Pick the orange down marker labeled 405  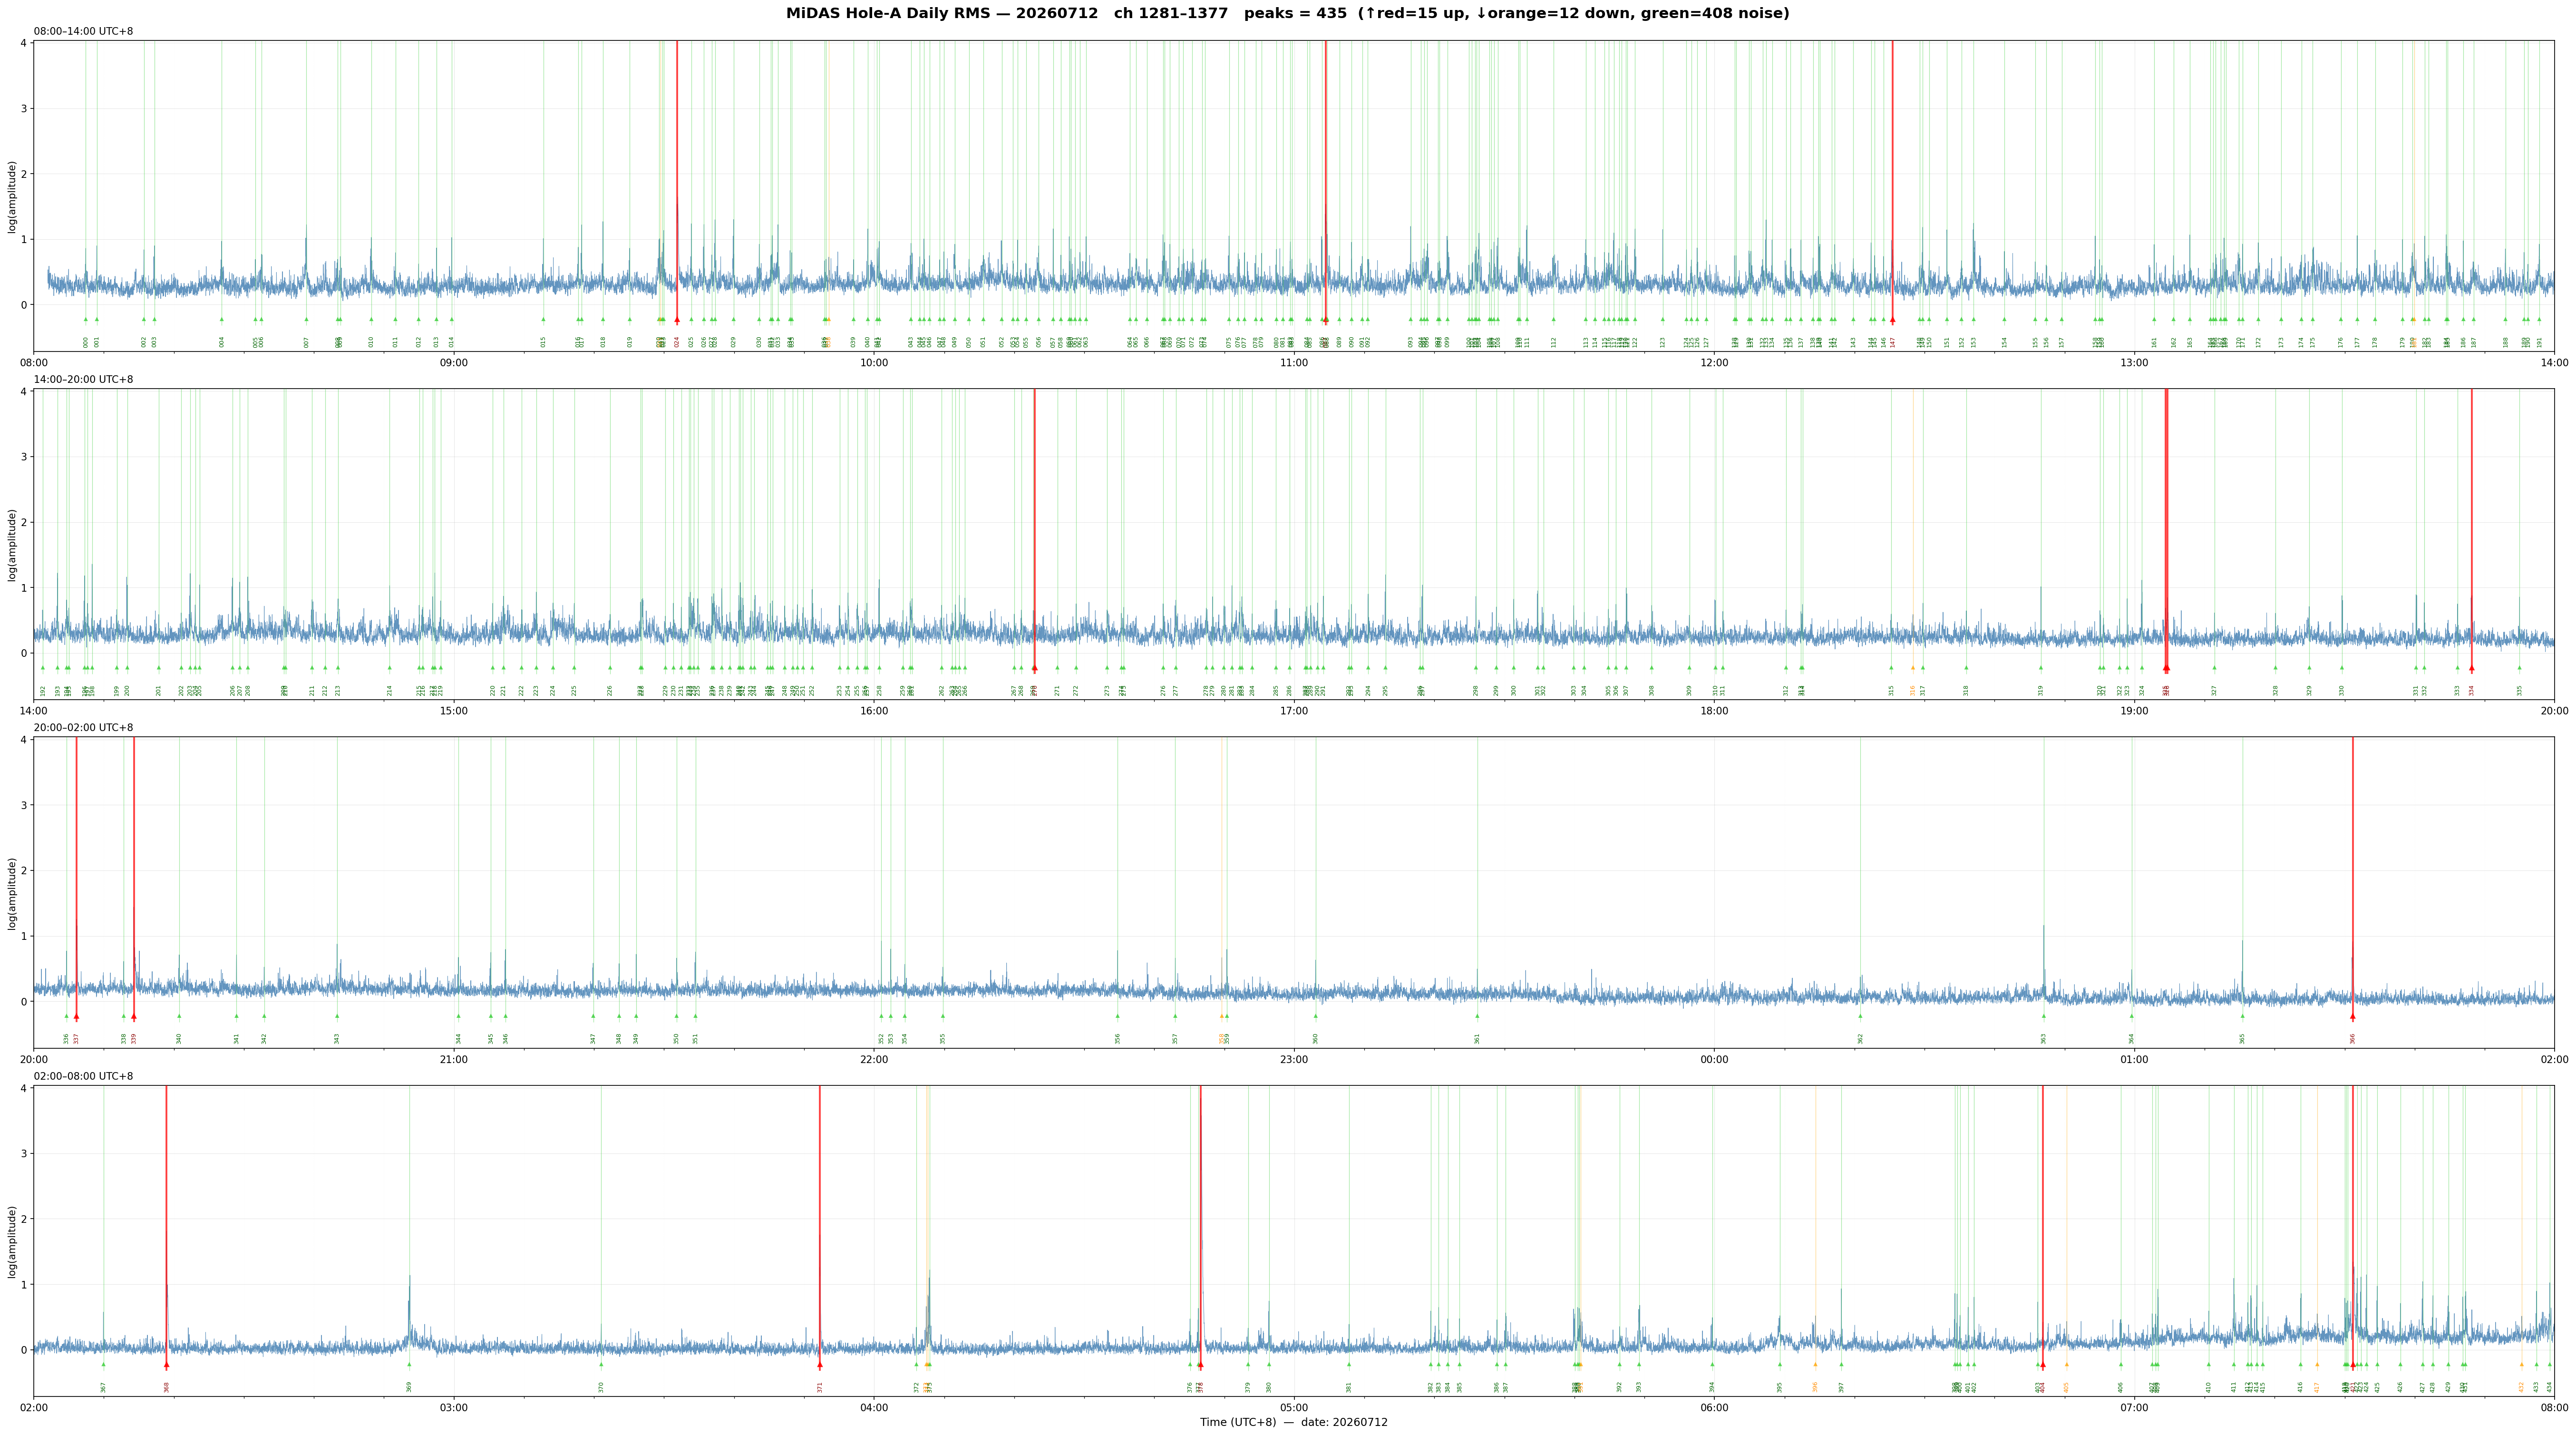[x=2066, y=1365]
